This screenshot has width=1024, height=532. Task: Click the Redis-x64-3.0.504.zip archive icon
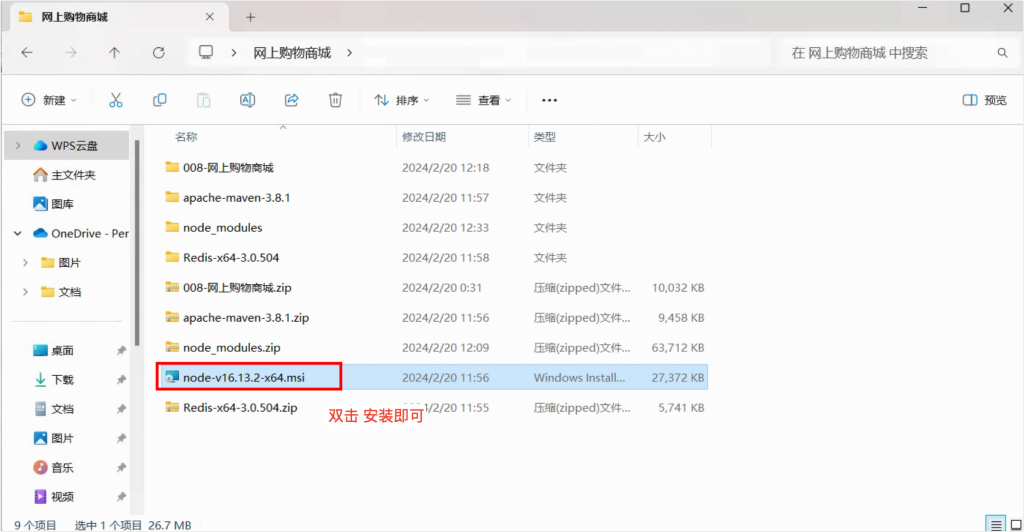point(172,407)
